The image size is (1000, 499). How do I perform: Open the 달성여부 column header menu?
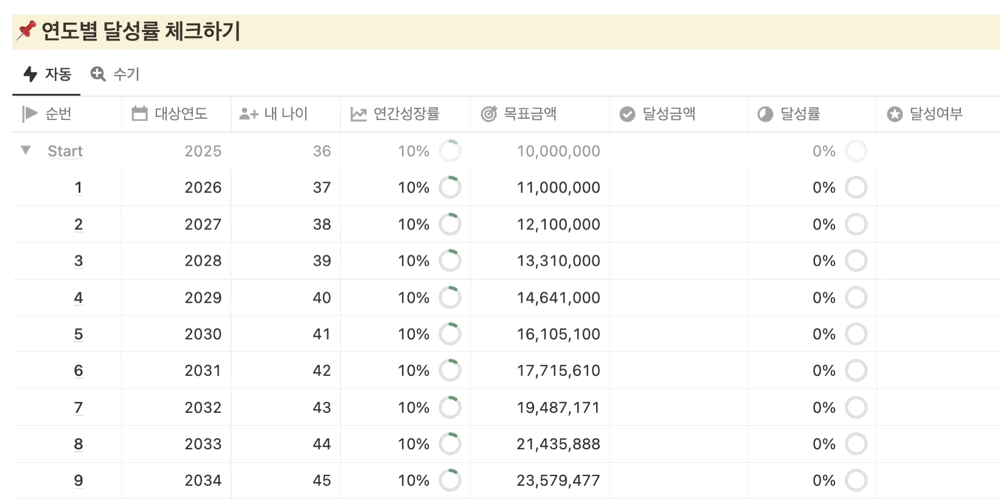point(938,114)
